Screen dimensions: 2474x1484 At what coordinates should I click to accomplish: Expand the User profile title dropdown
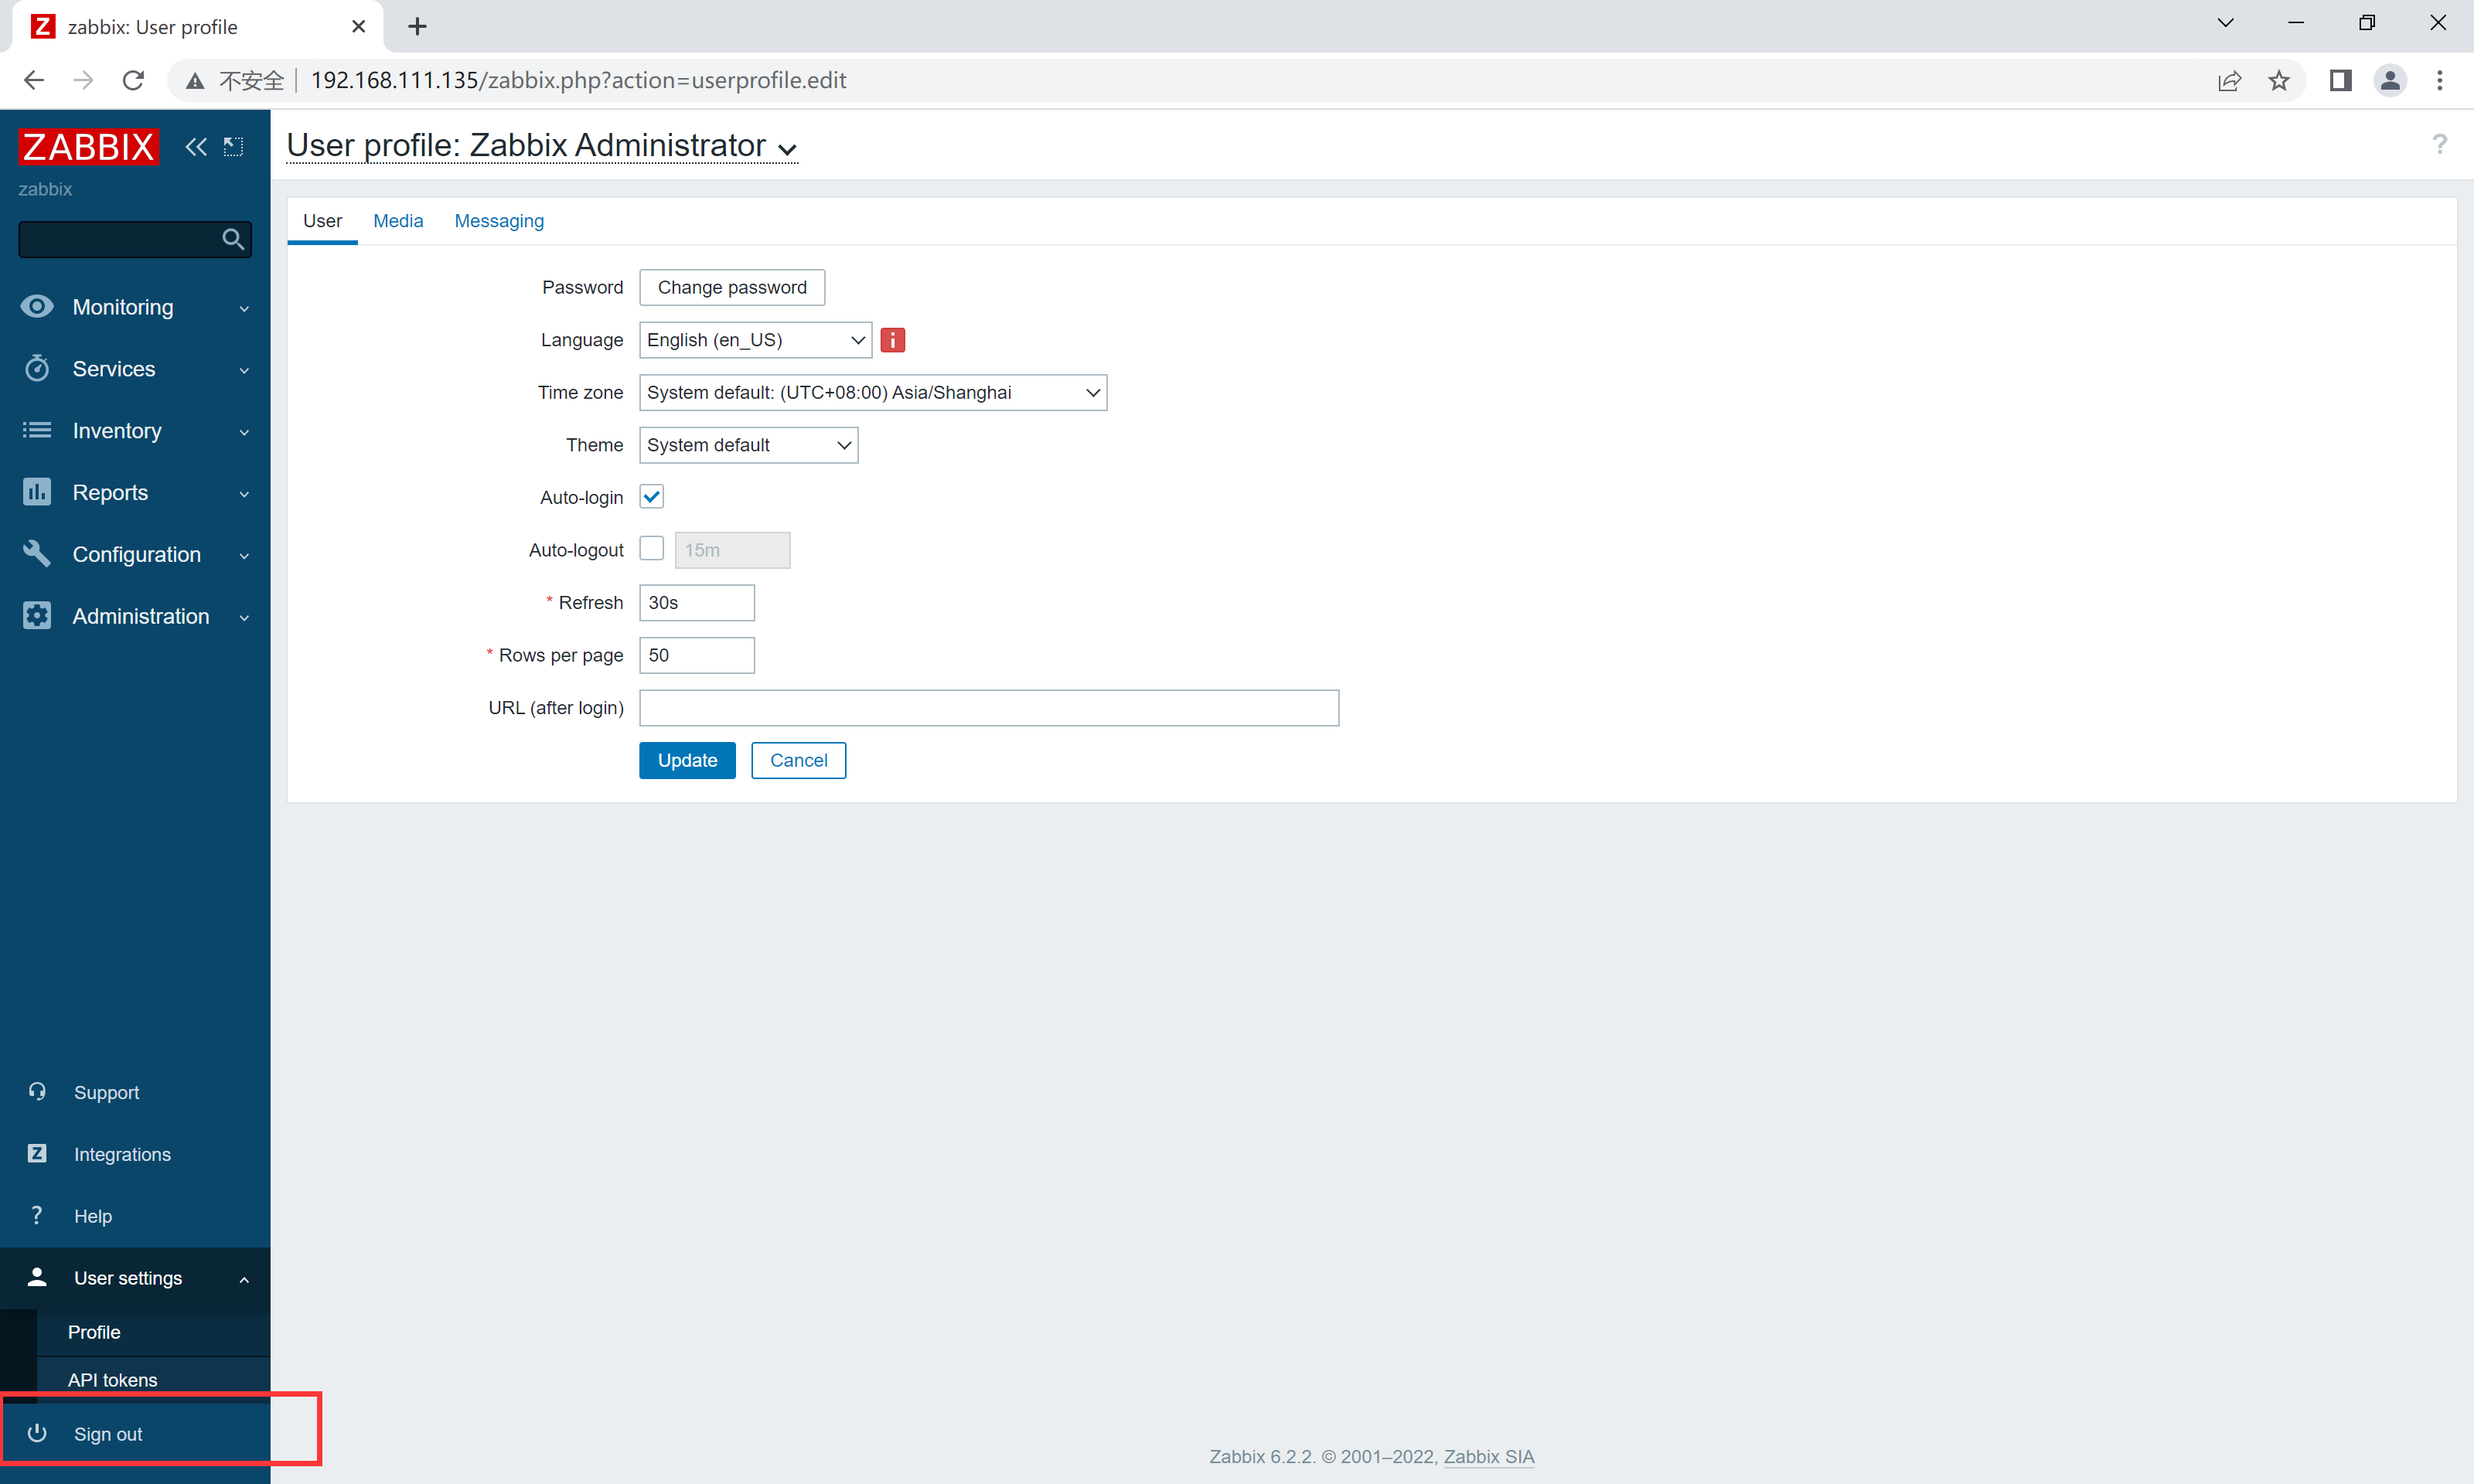click(787, 150)
